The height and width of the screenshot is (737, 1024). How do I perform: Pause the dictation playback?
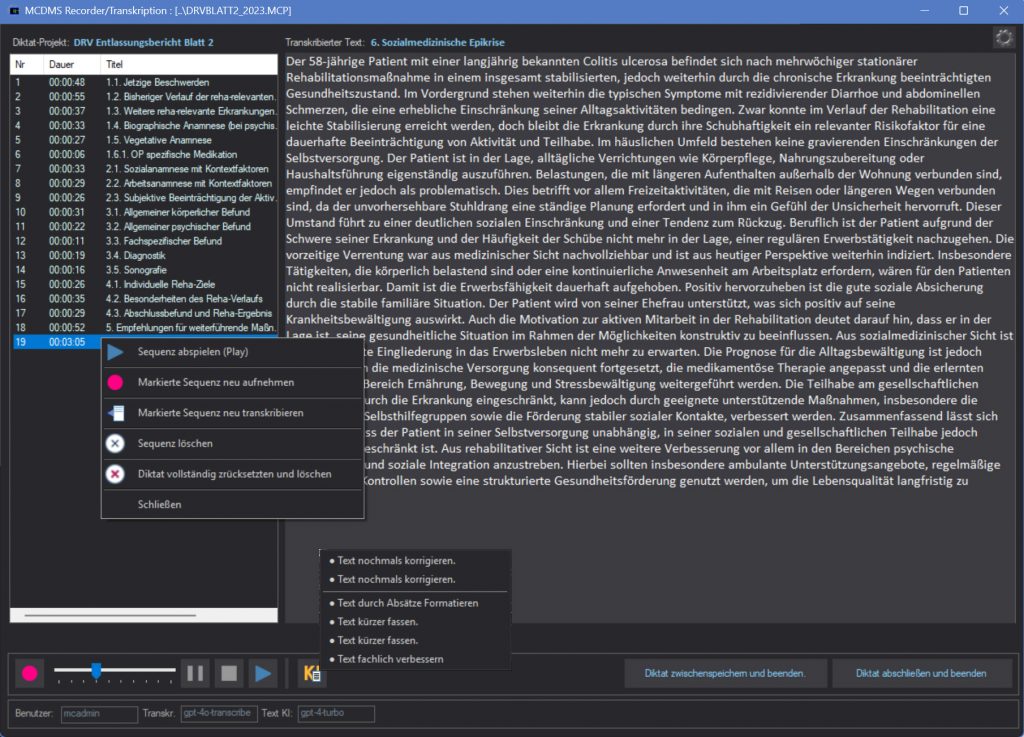195,673
